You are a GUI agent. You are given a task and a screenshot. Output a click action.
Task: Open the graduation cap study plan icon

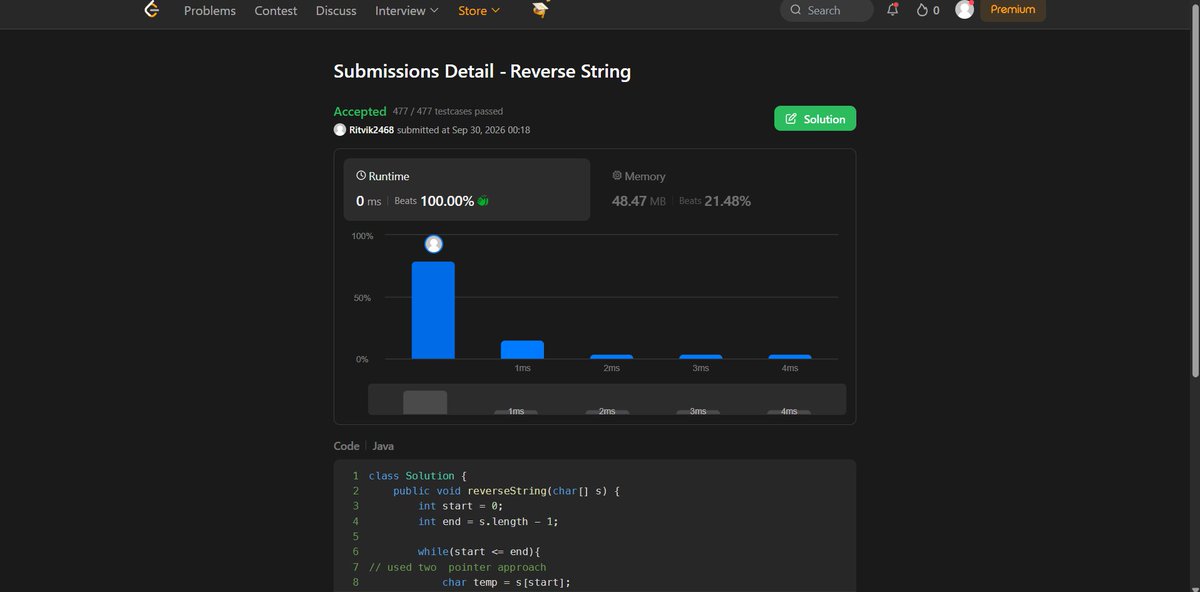pos(540,10)
